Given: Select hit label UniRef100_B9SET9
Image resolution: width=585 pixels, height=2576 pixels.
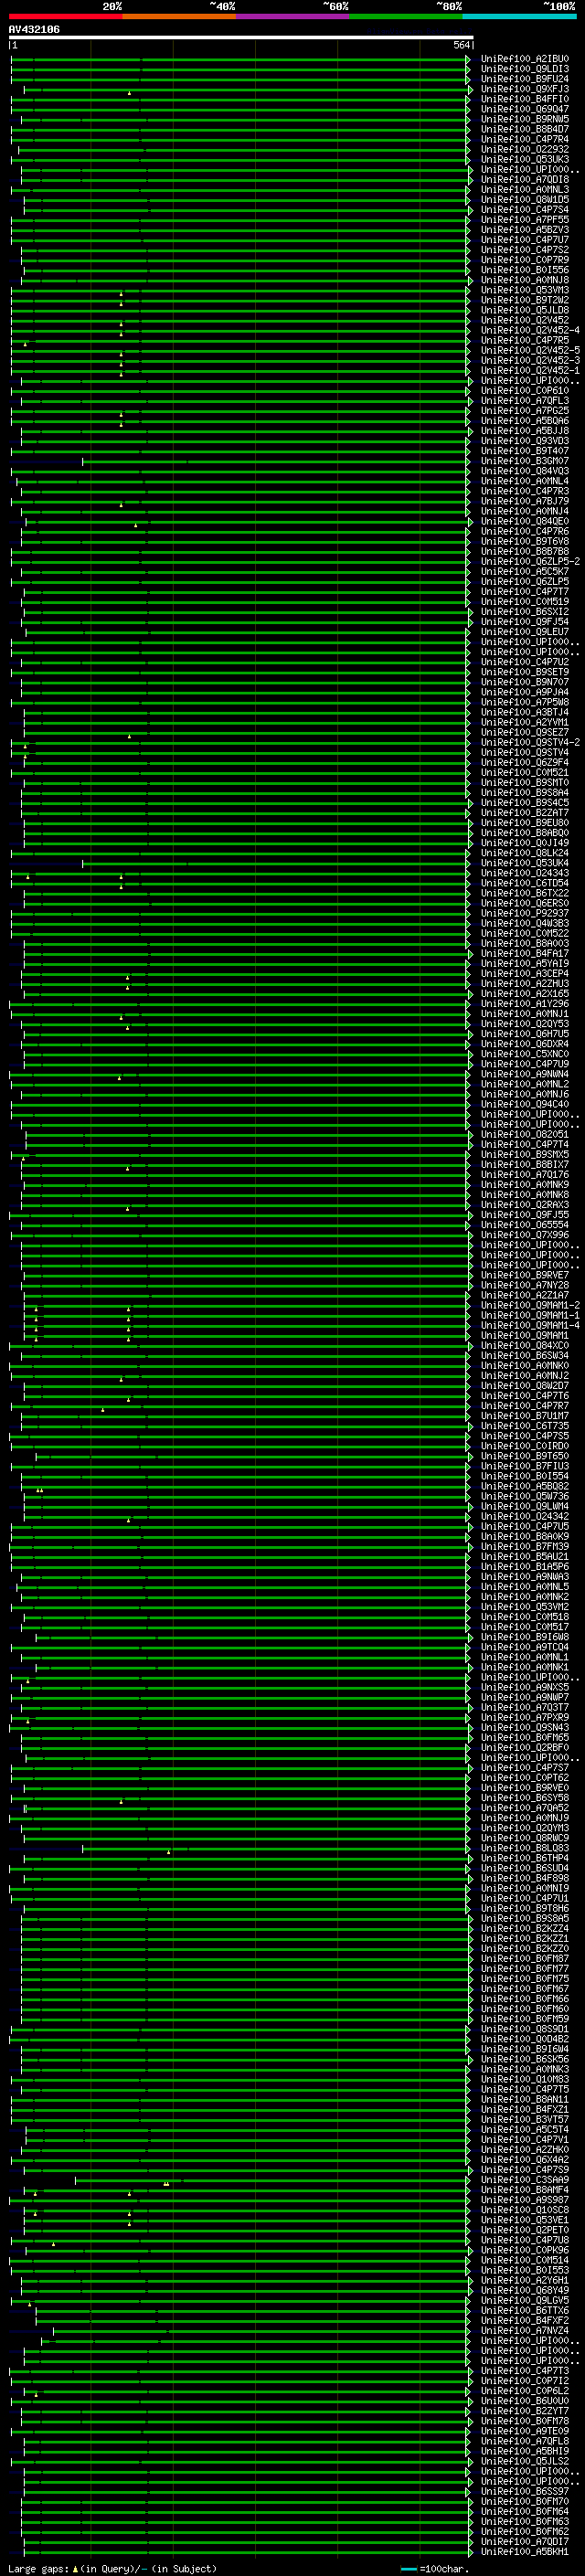Looking at the screenshot, I should [525, 672].
